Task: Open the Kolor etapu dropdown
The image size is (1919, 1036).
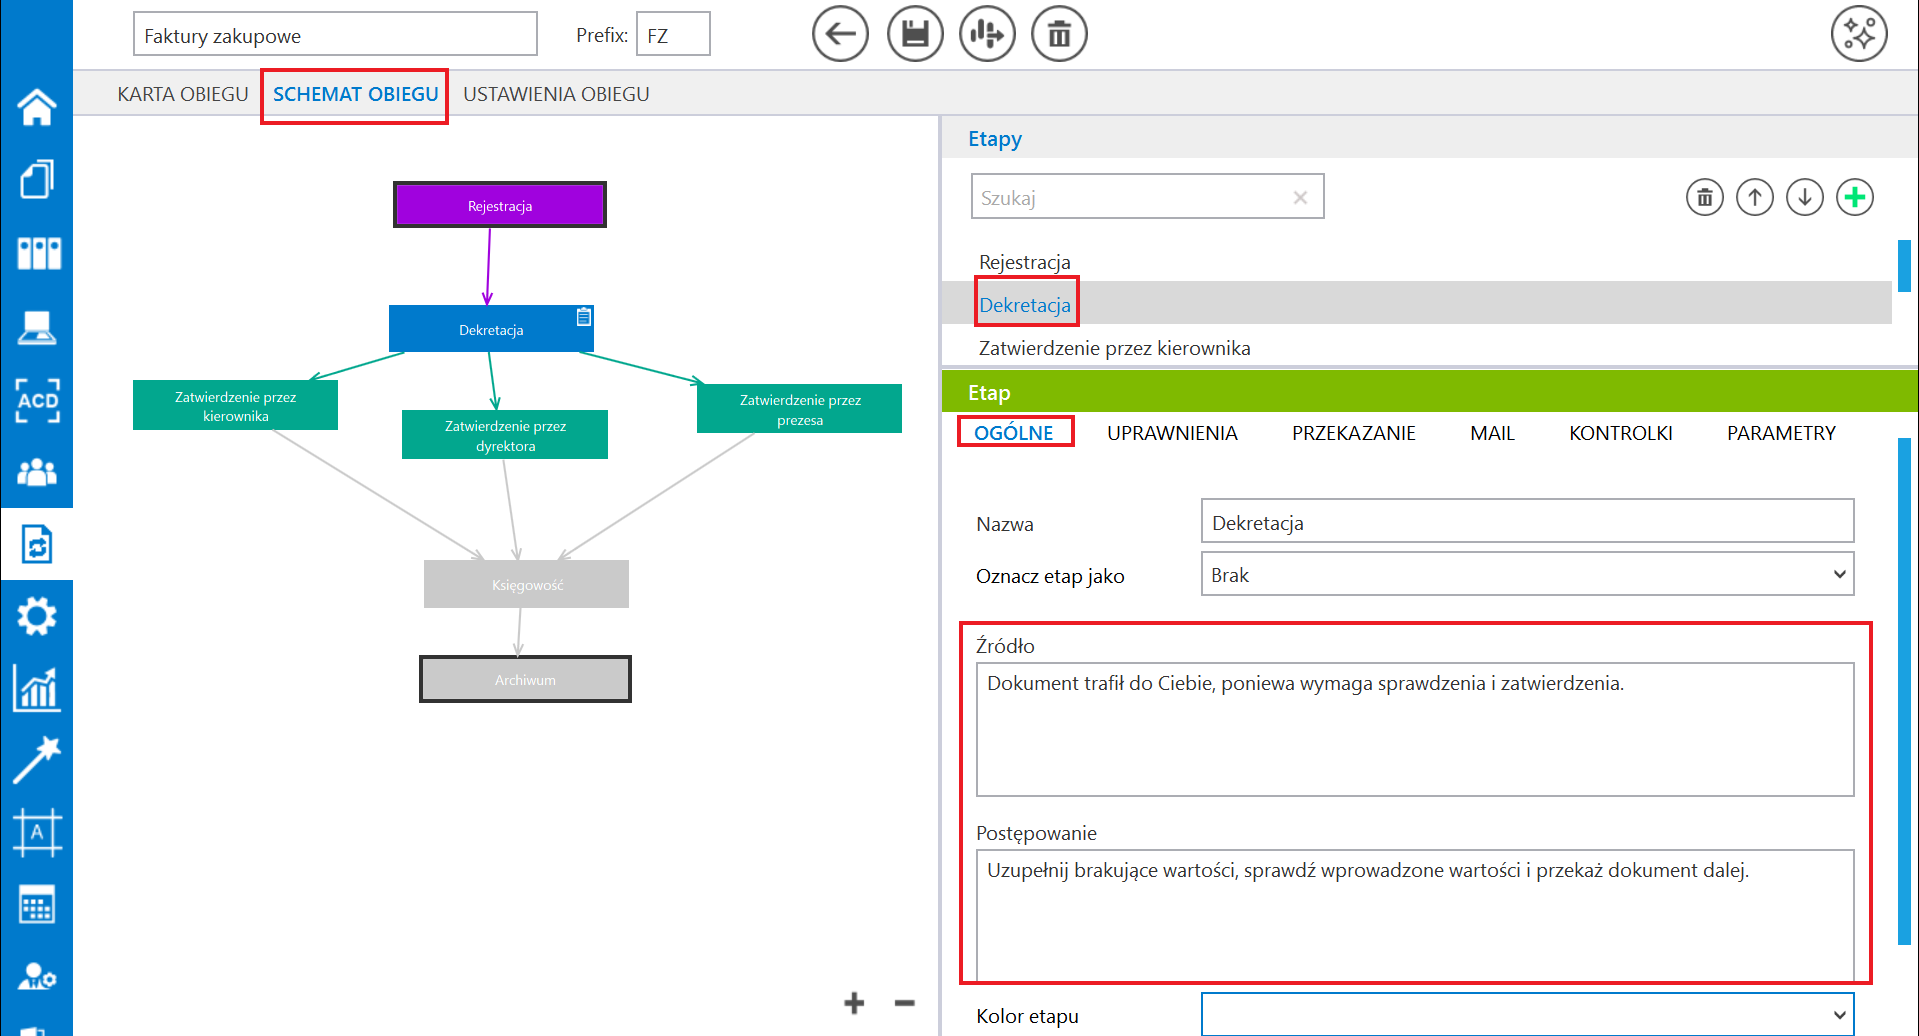Action: tap(1527, 1014)
